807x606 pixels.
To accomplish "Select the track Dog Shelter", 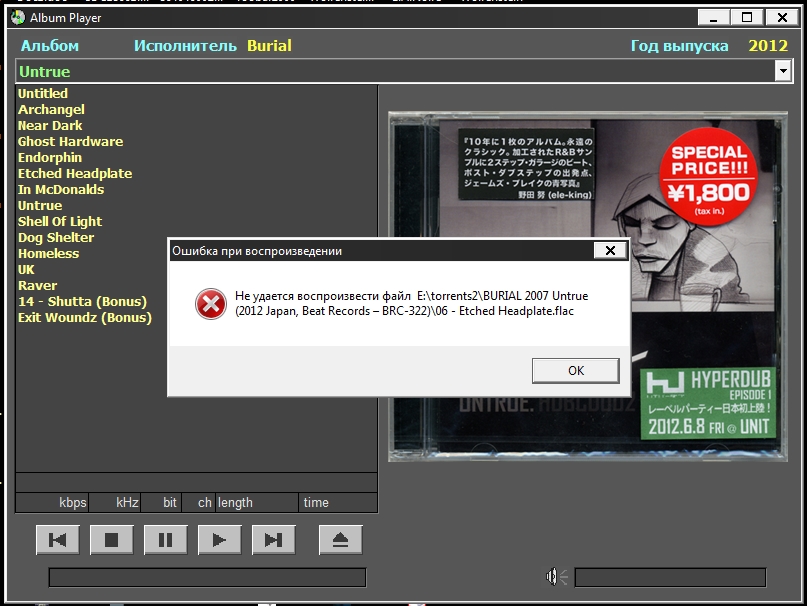I will pos(56,237).
